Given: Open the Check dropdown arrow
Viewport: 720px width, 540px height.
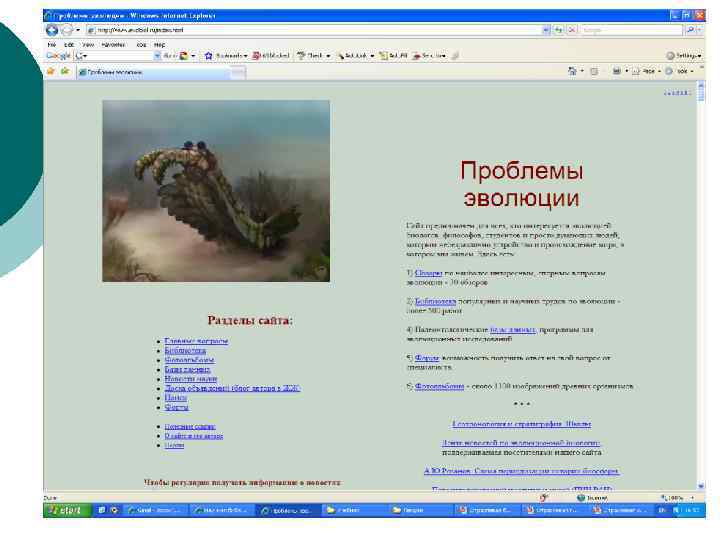Looking at the screenshot, I should click(x=328, y=56).
